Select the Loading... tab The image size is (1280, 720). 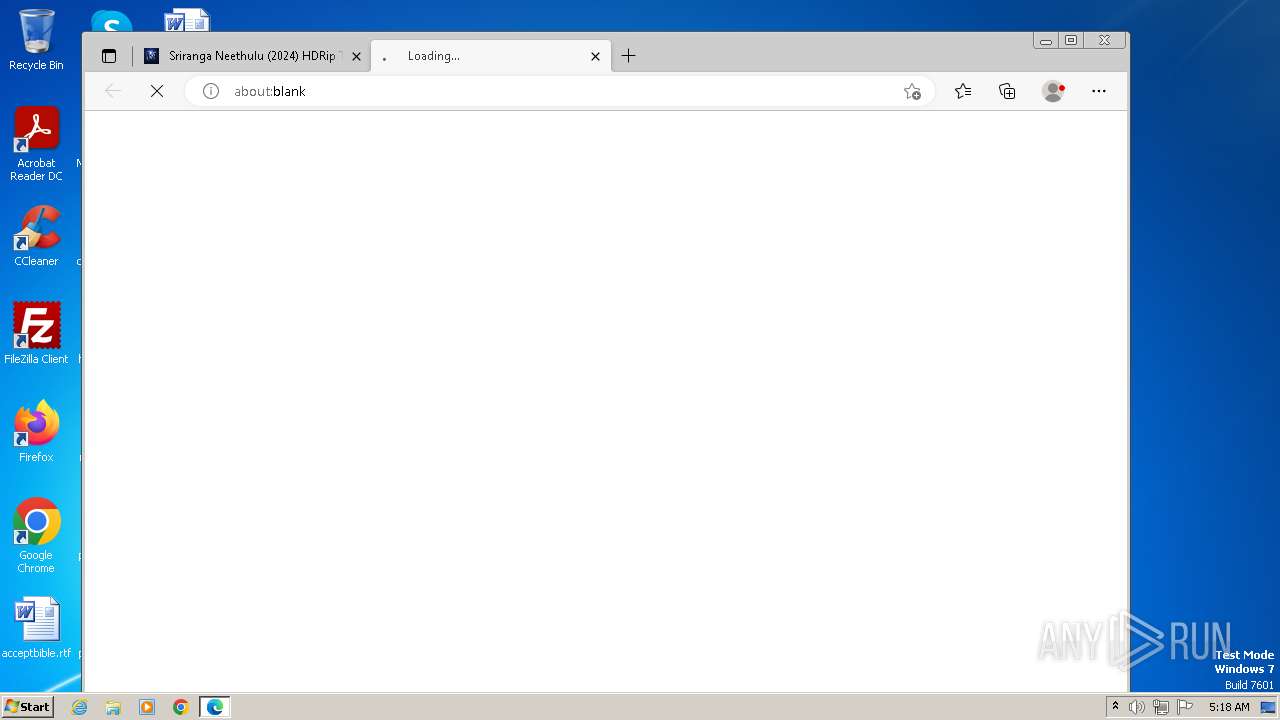click(x=490, y=56)
